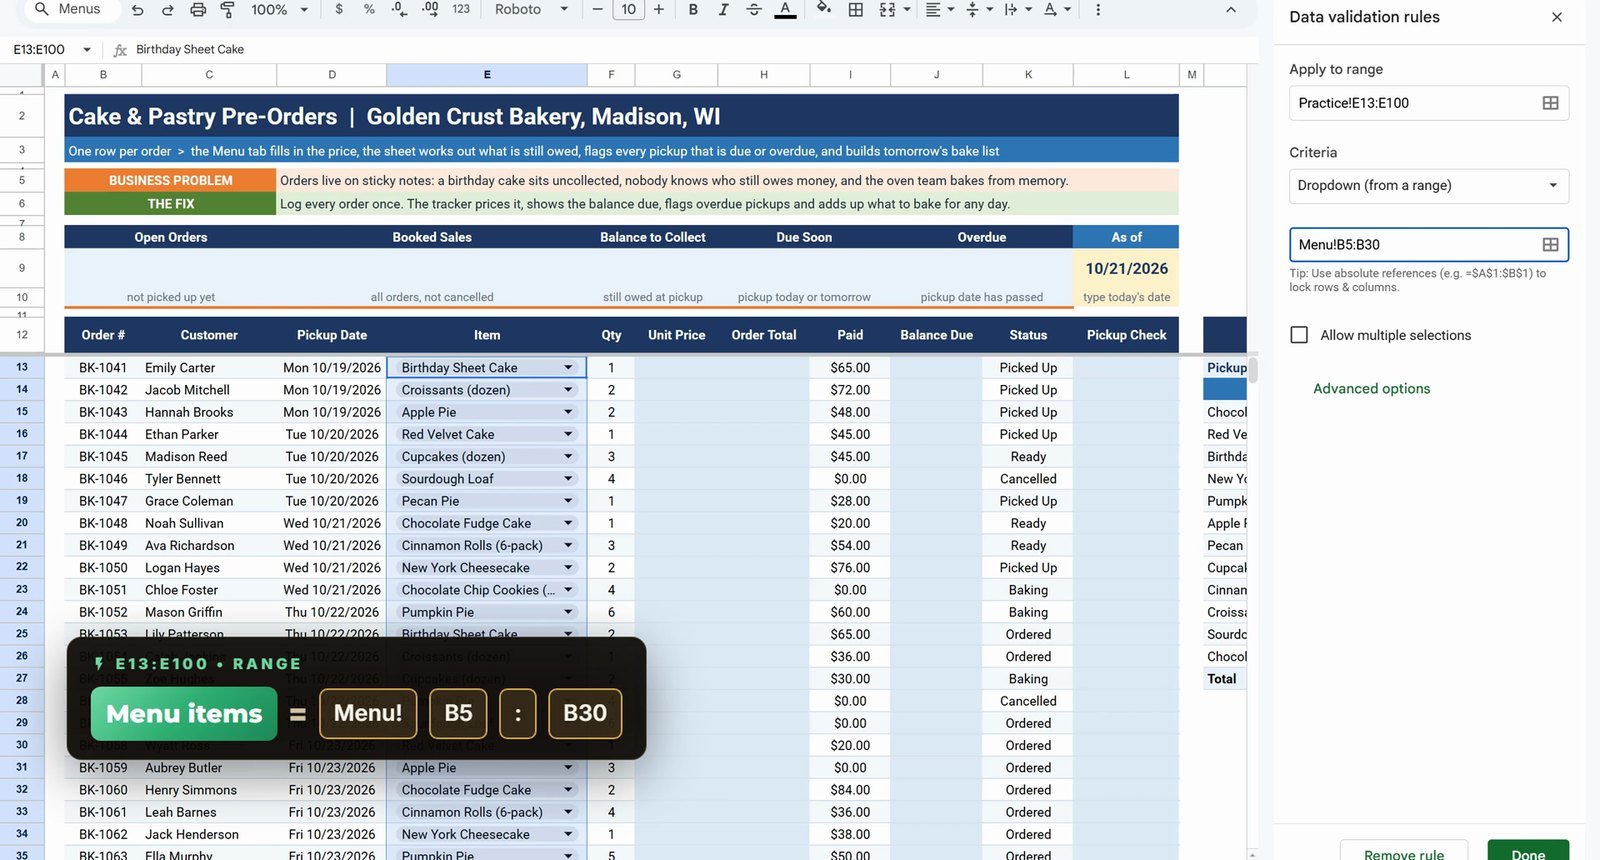Click the Advanced options link

(1371, 389)
